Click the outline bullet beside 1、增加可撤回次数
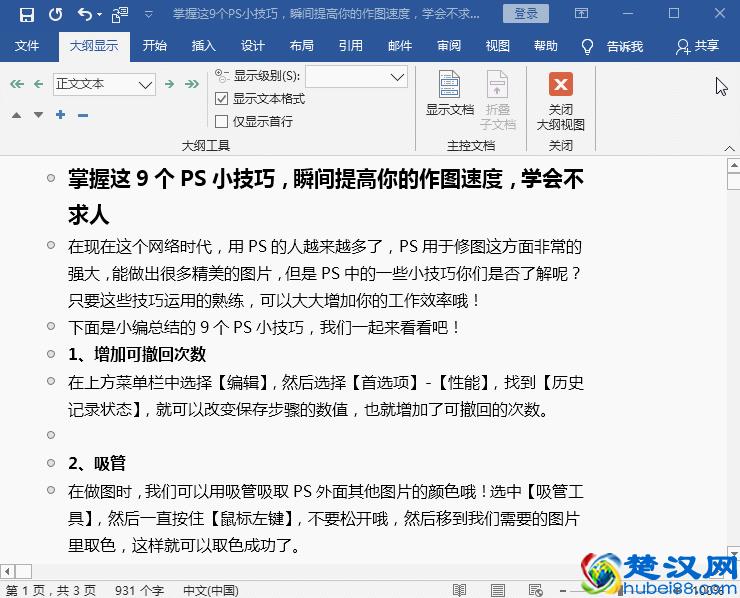Image resolution: width=740 pixels, height=598 pixels. (51, 354)
